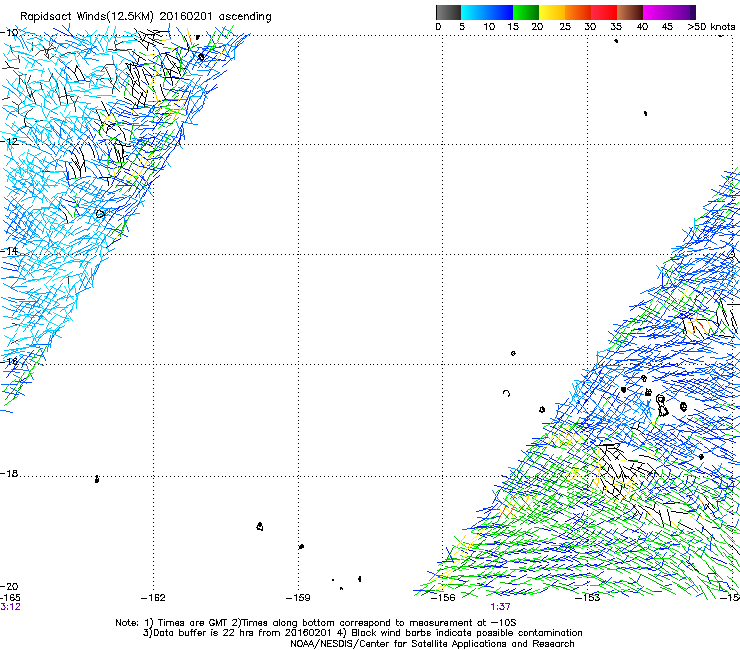Image resolution: width=740 pixels, height=650 pixels.
Task: Click the latitude label '-12'
Action: point(10,142)
